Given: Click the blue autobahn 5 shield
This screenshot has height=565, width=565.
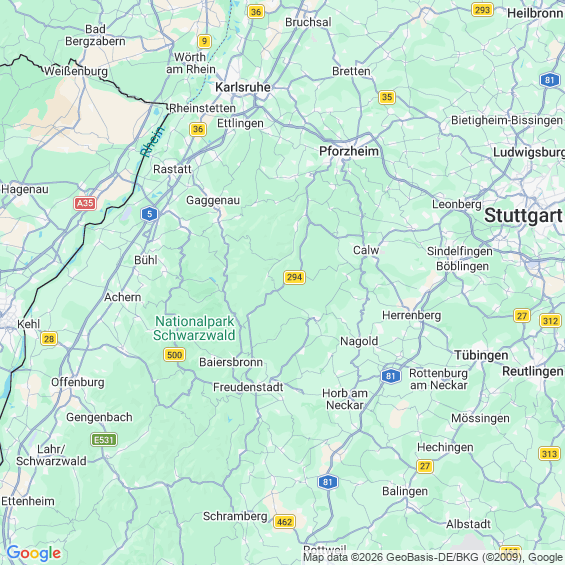Looking at the screenshot, I should pyautogui.click(x=149, y=214).
